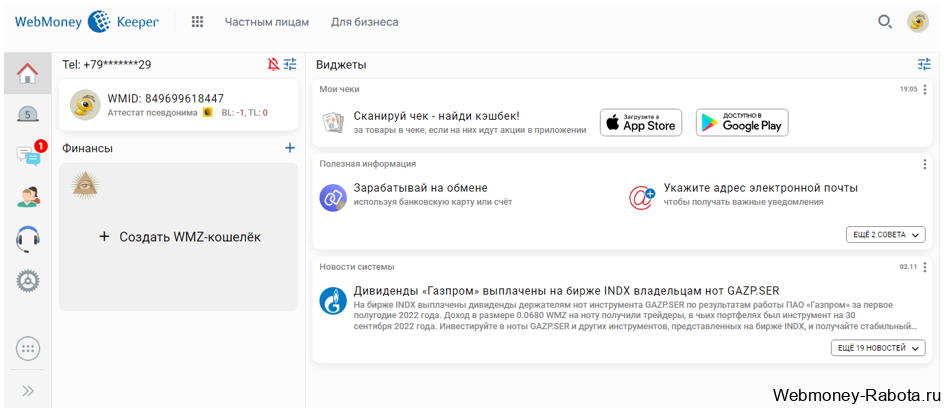Click the WebMoney Keeper logo
950x413 pixels.
point(87,22)
